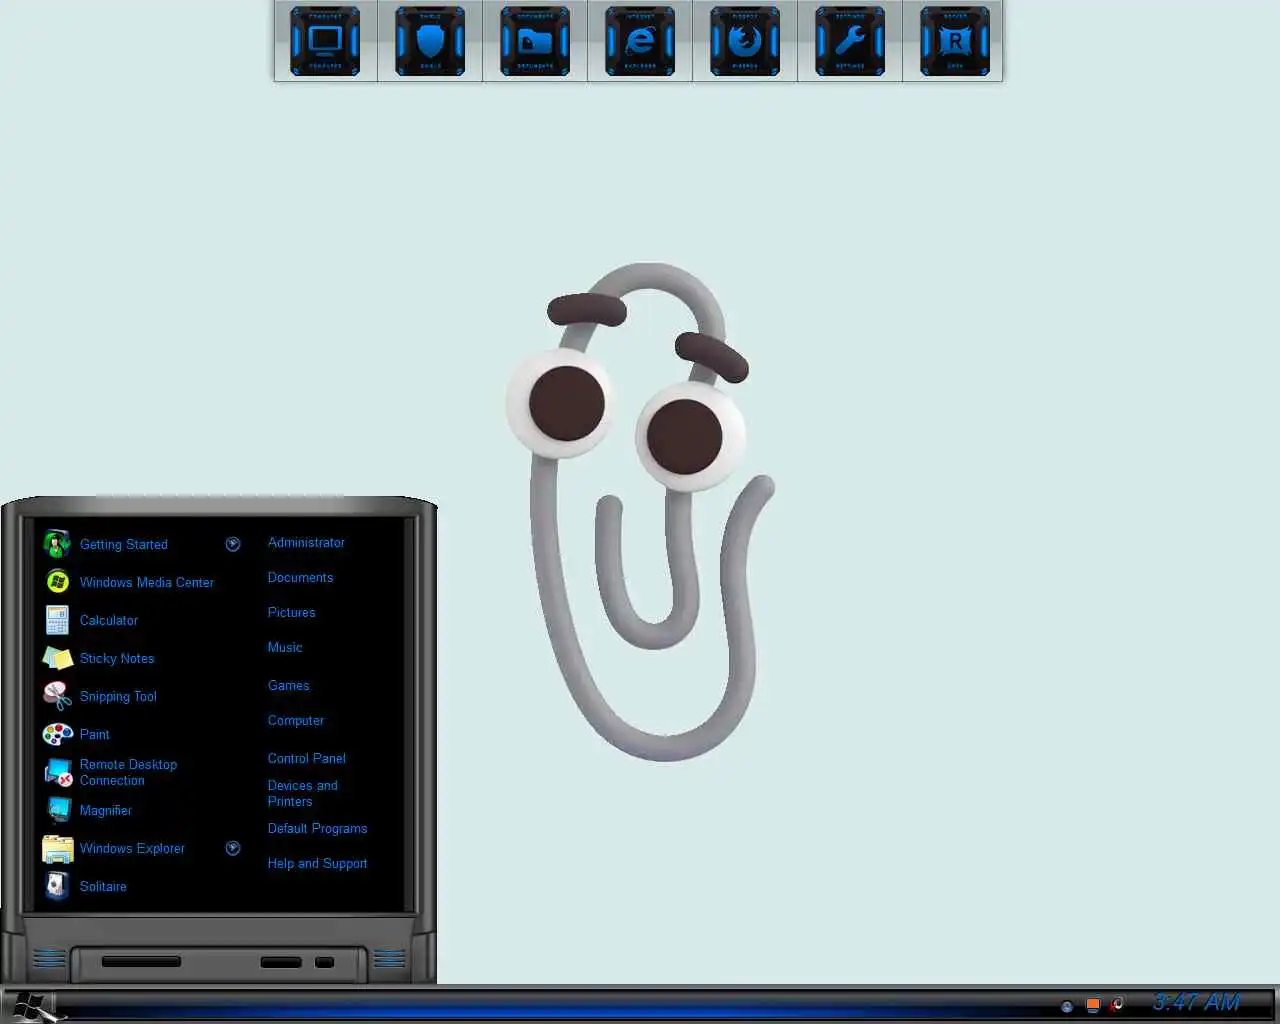Viewport: 1280px width, 1024px height.
Task: Open Pictures from the Start menu
Action: pos(291,612)
